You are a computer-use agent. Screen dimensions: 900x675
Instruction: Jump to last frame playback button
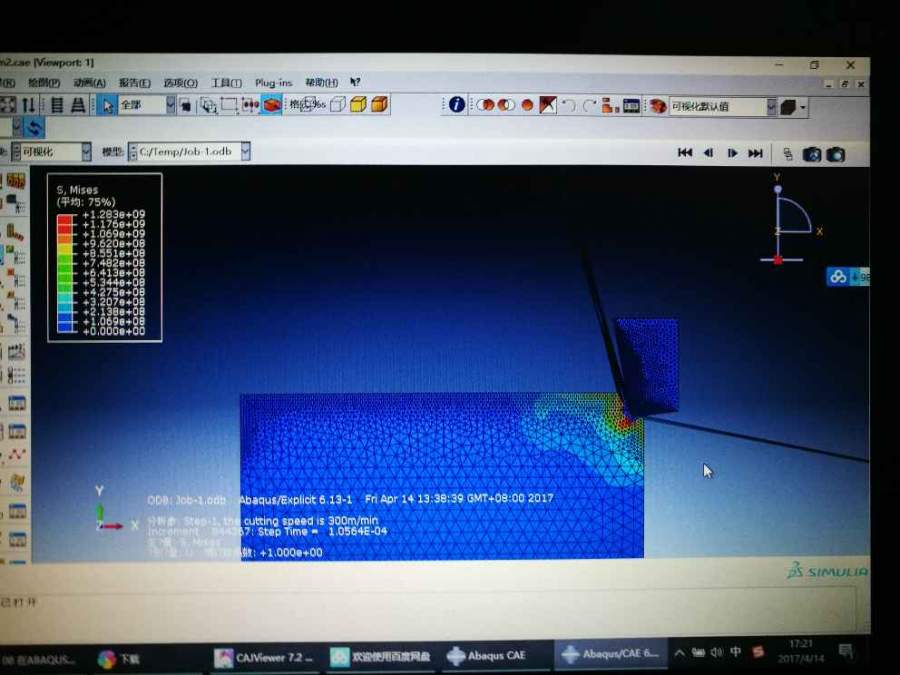pyautogui.click(x=755, y=153)
